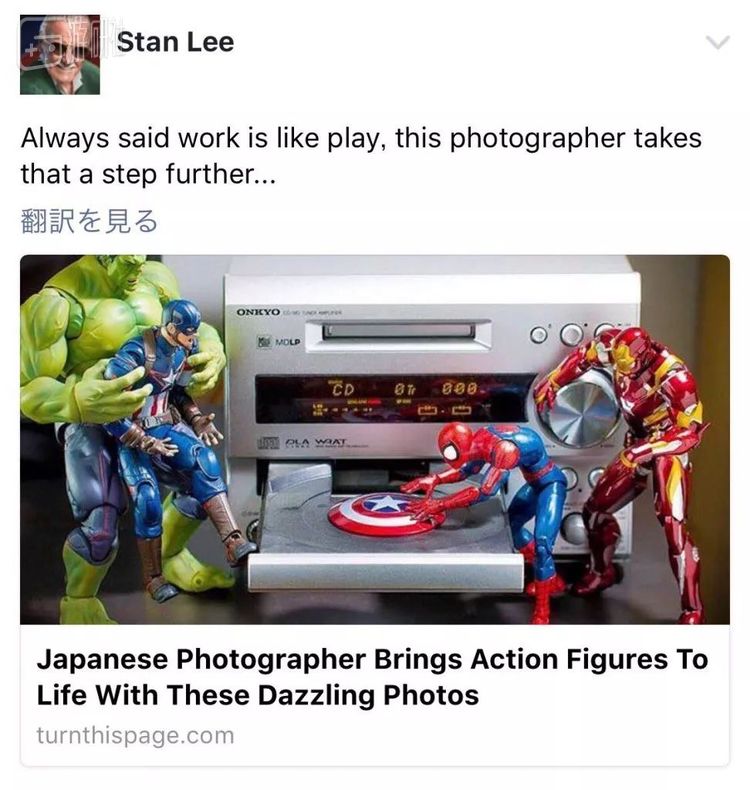Viewport: 750px width, 790px height.
Task: Click the Stan Lee profile name
Action: click(175, 42)
